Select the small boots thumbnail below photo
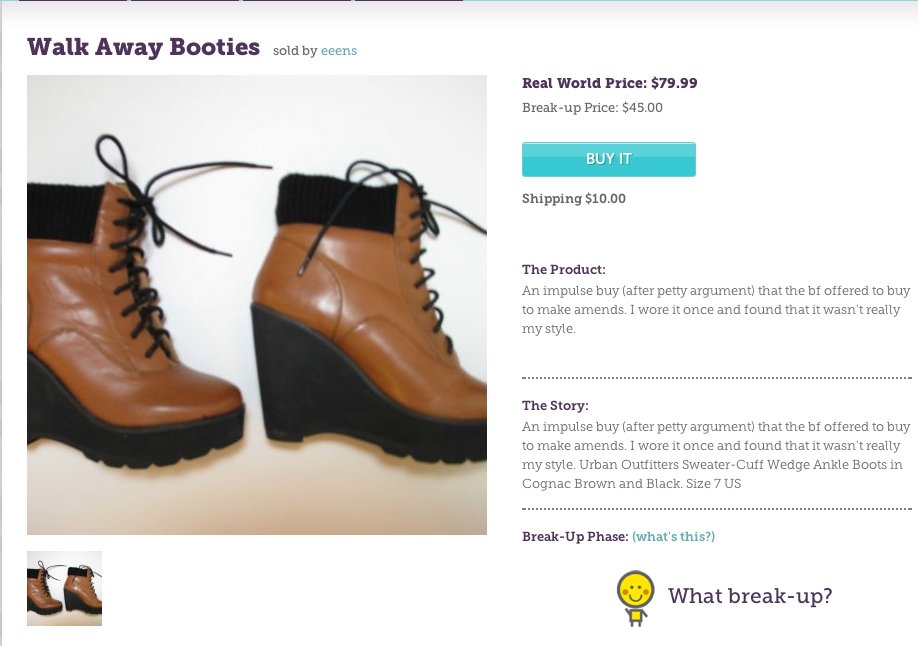Image resolution: width=918 pixels, height=646 pixels. (64, 588)
